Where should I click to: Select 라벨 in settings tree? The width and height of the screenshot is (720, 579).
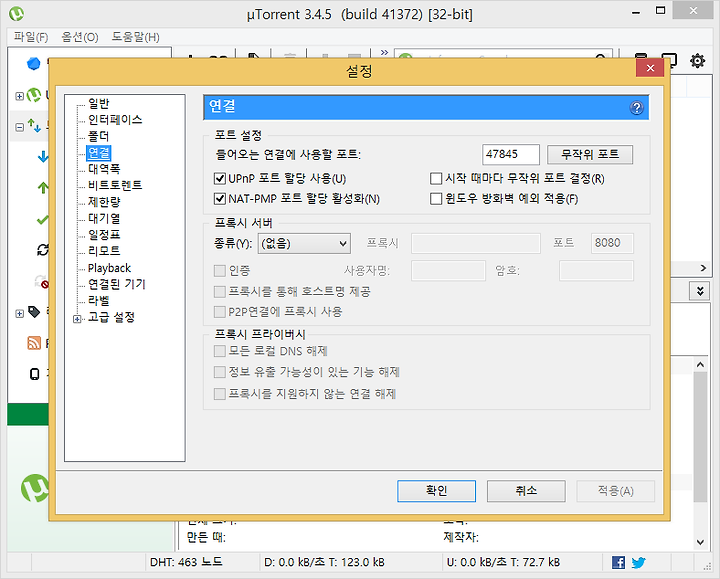(98, 301)
